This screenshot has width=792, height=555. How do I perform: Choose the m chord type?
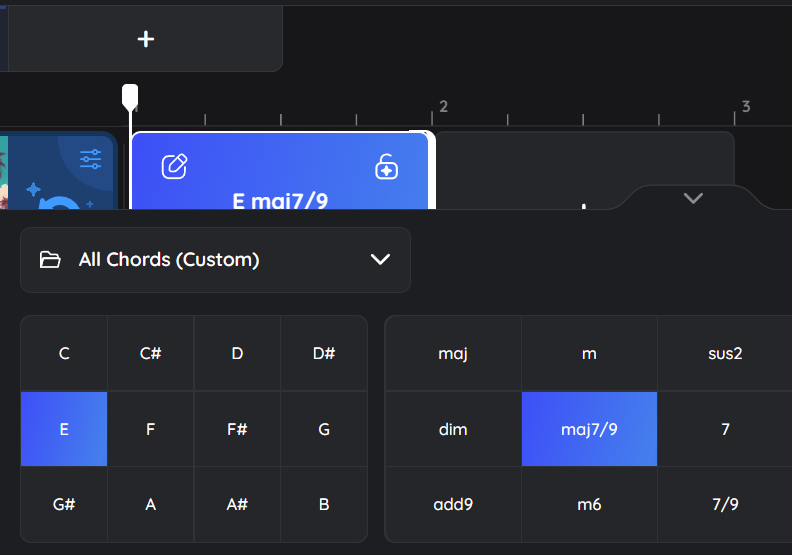click(589, 353)
